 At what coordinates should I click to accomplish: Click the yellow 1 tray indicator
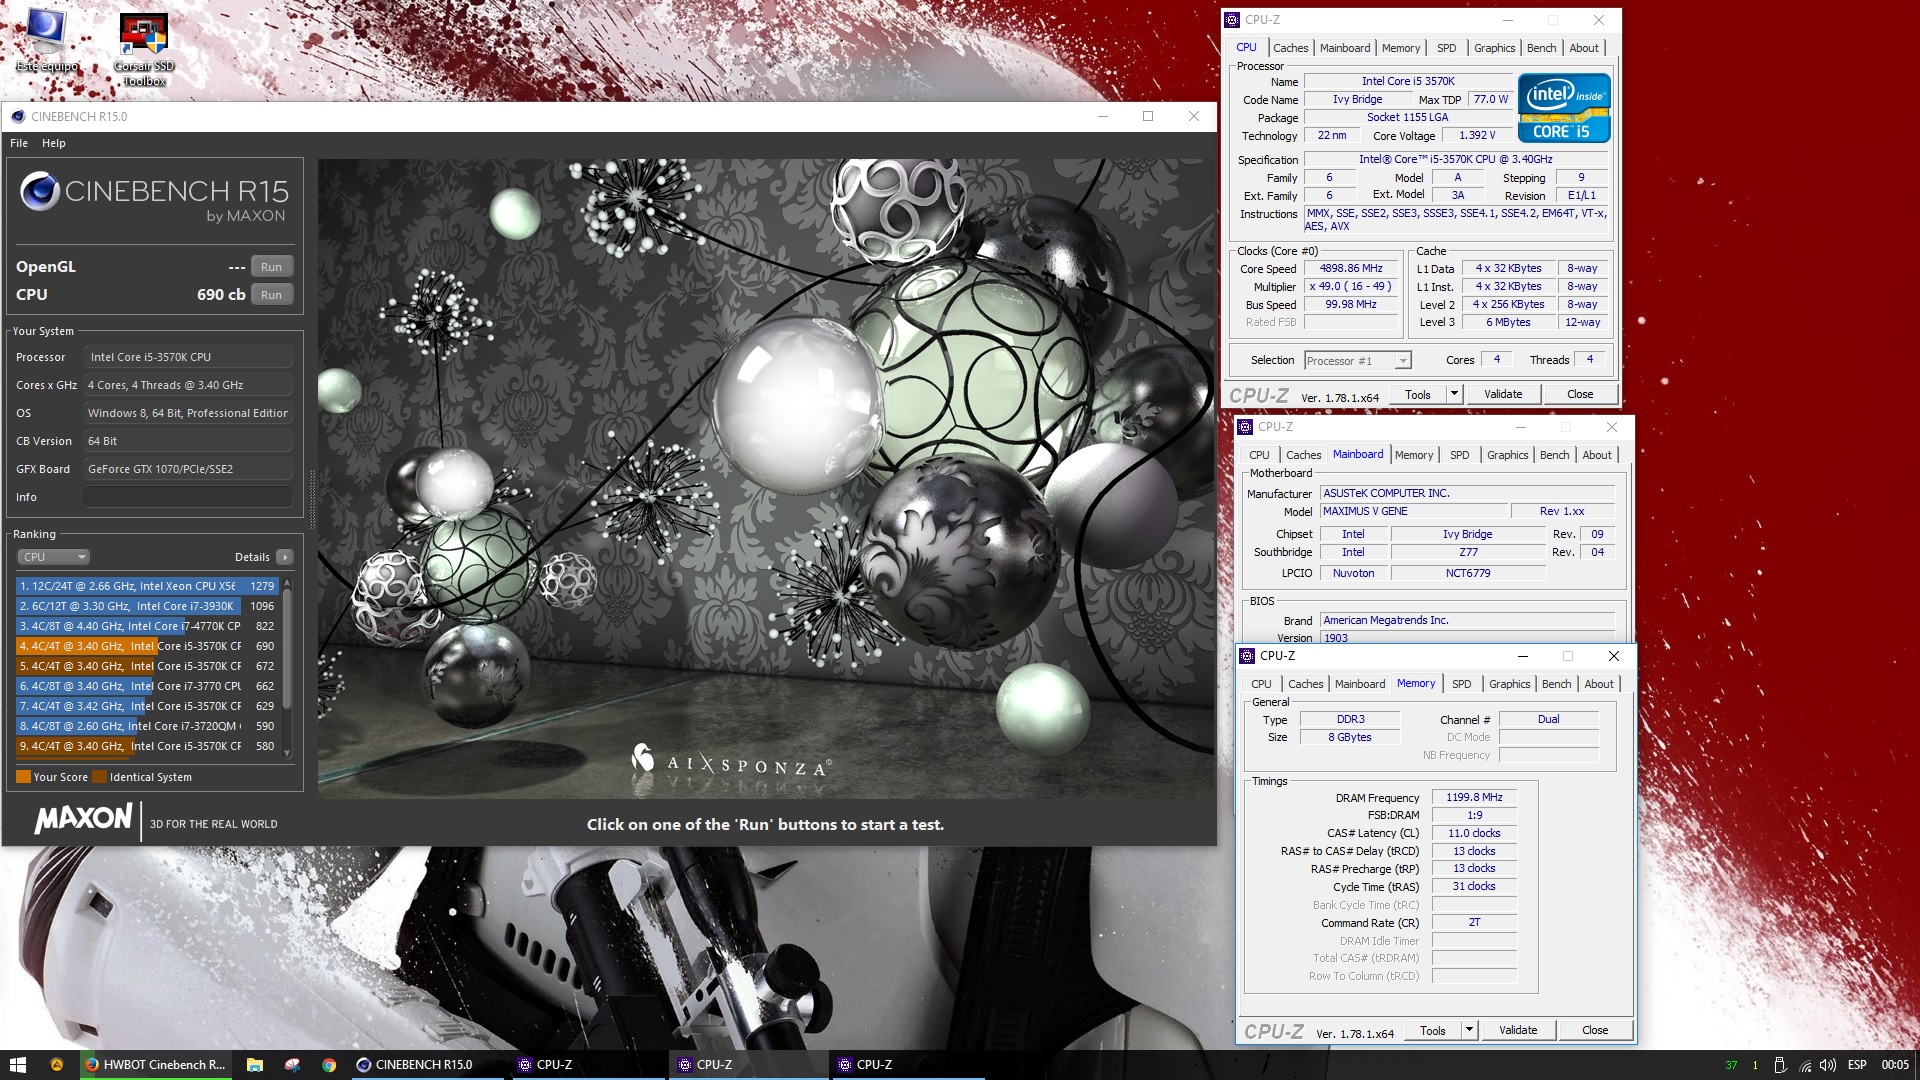click(x=1755, y=1065)
